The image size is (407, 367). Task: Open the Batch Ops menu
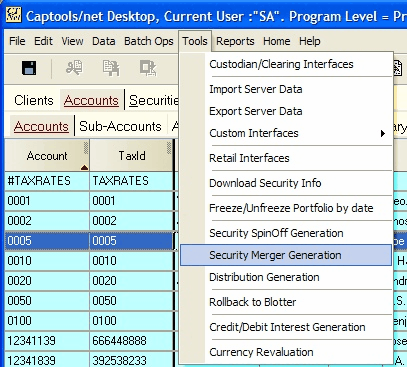149,41
